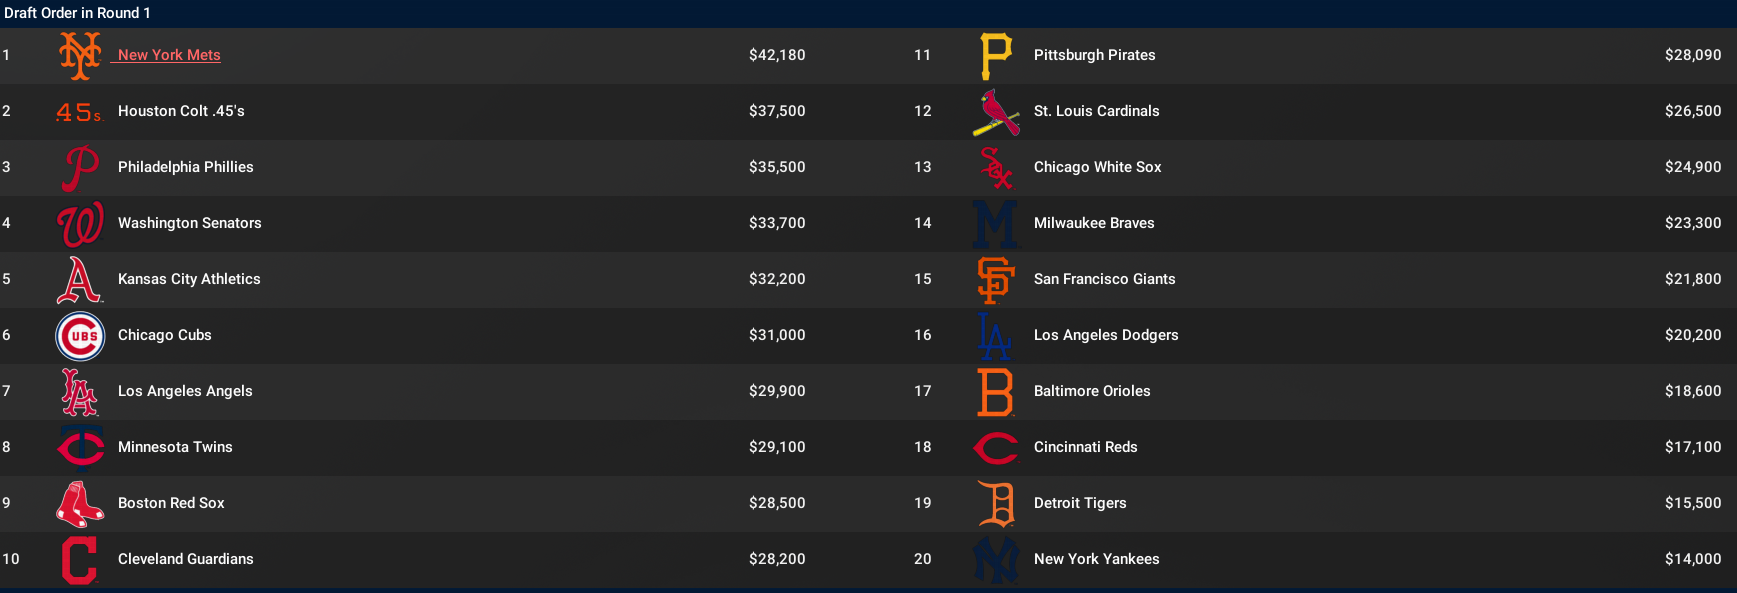Open the New York Mets link
This screenshot has height=593, width=1737.
pos(169,55)
